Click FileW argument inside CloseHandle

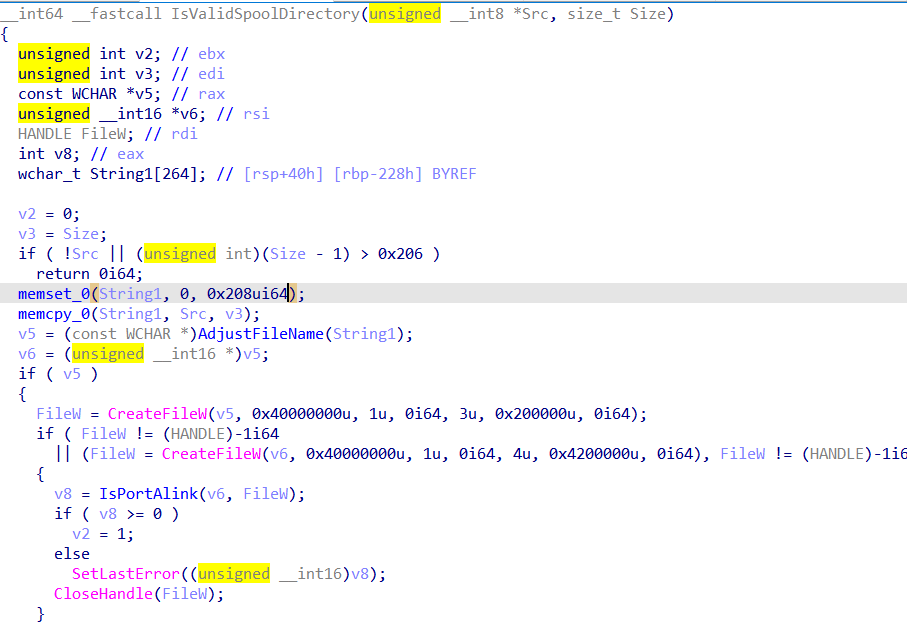click(x=185, y=594)
